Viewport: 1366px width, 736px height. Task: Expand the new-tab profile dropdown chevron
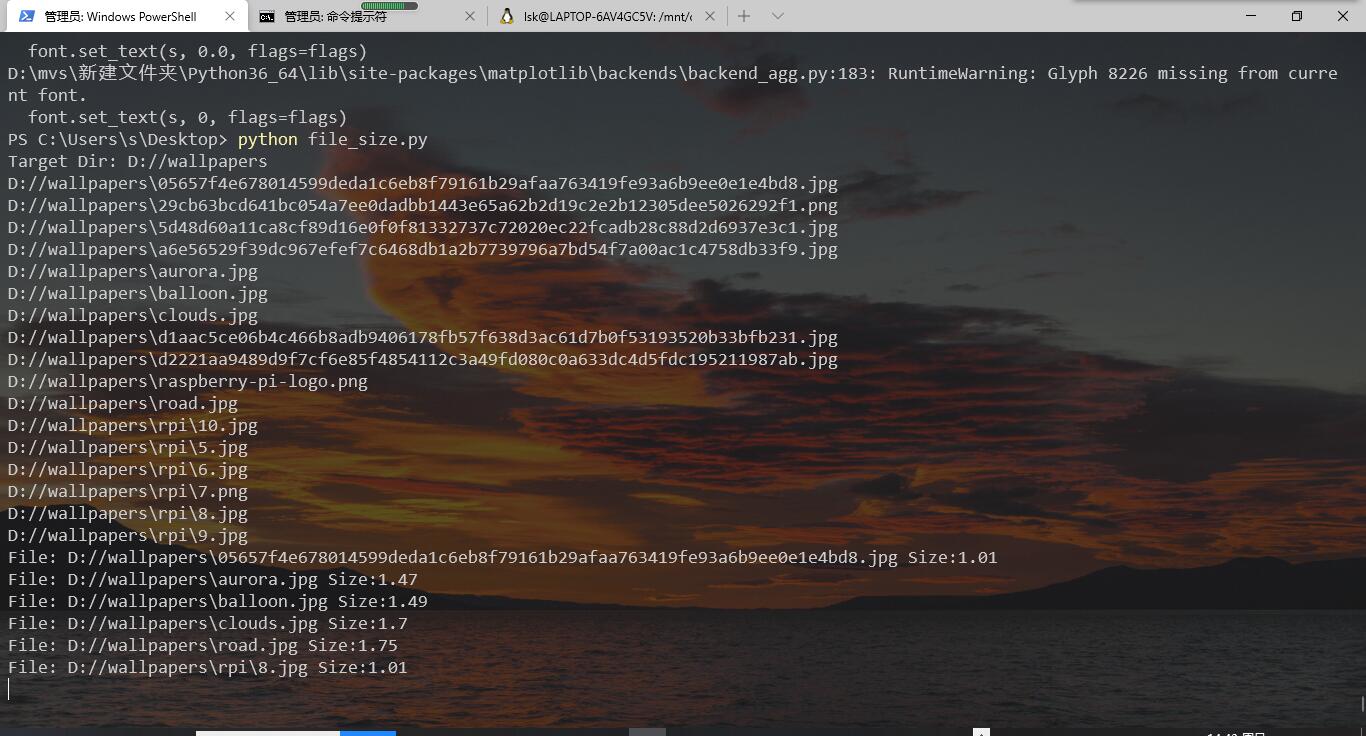[778, 16]
